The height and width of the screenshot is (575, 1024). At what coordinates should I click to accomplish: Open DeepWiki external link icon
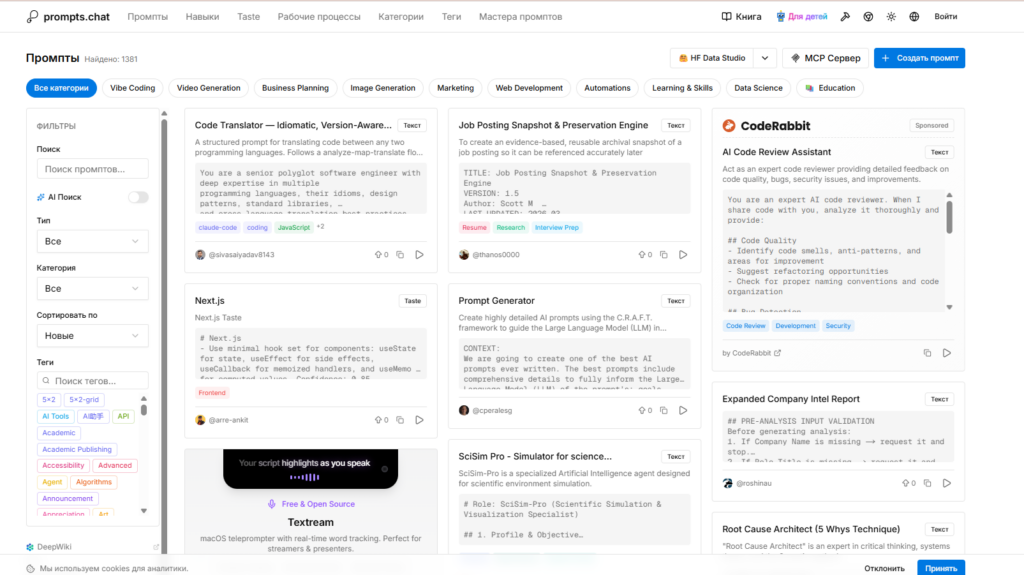tap(156, 547)
